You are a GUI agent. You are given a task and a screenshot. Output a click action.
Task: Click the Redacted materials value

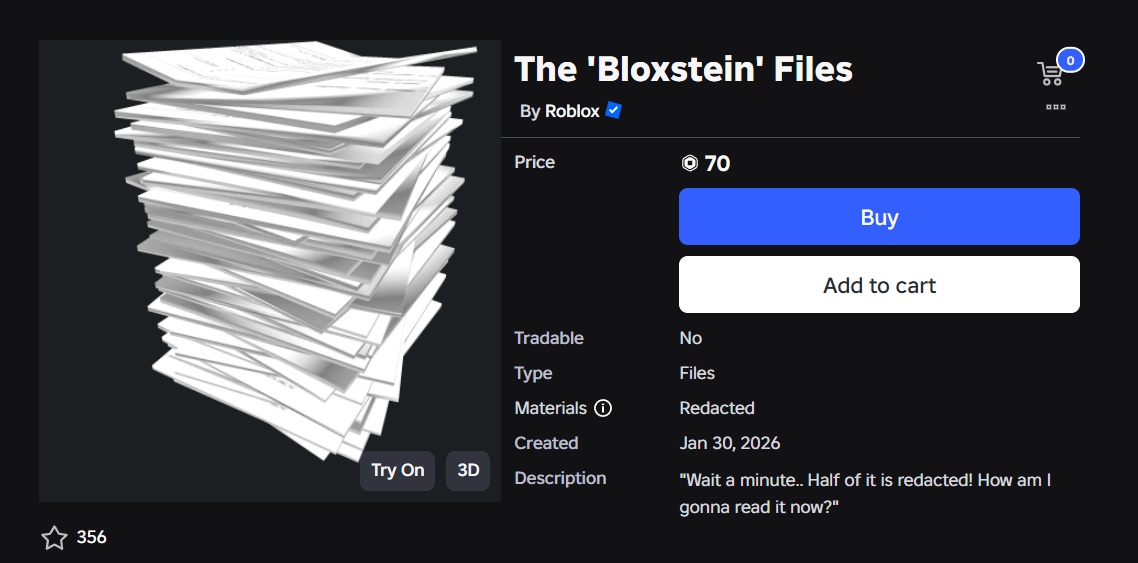tap(716, 408)
